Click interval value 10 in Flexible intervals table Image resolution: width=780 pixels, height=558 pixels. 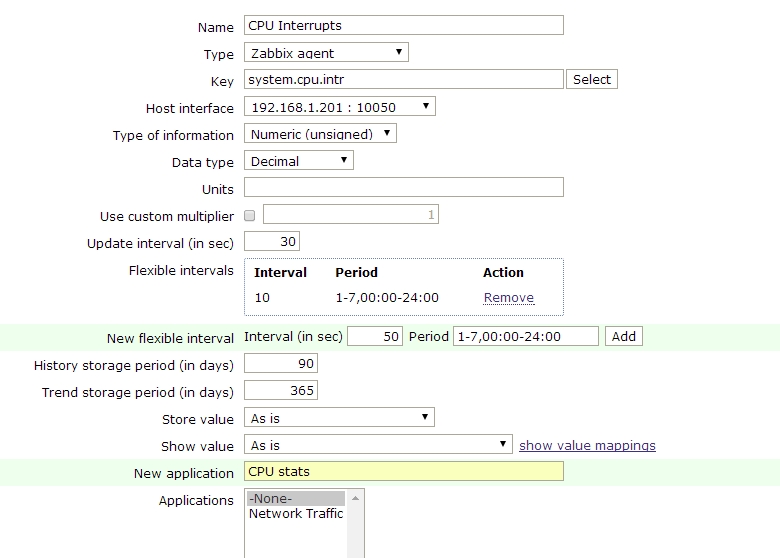click(x=262, y=297)
